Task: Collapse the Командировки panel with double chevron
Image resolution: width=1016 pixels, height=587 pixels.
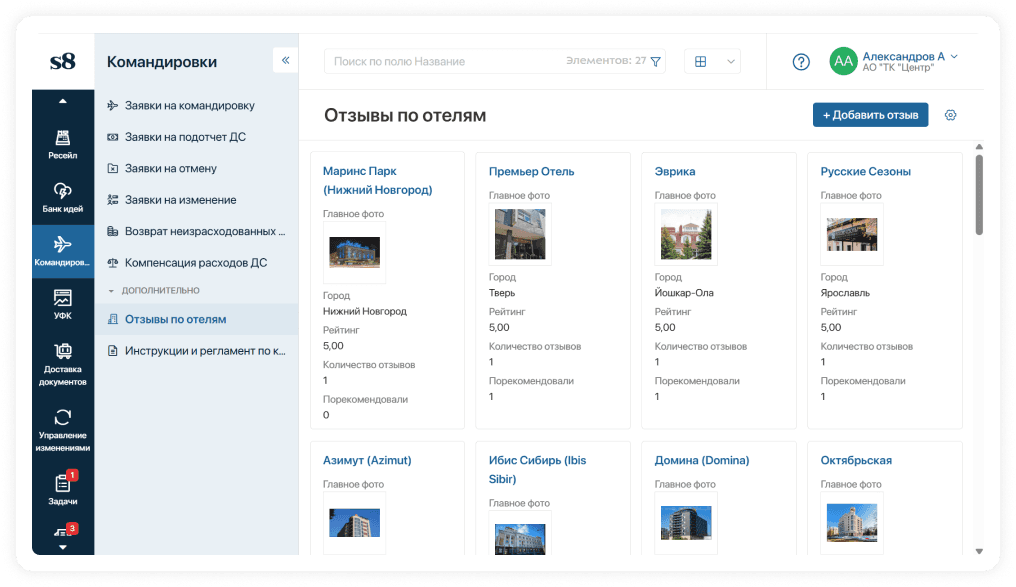Action: click(285, 60)
